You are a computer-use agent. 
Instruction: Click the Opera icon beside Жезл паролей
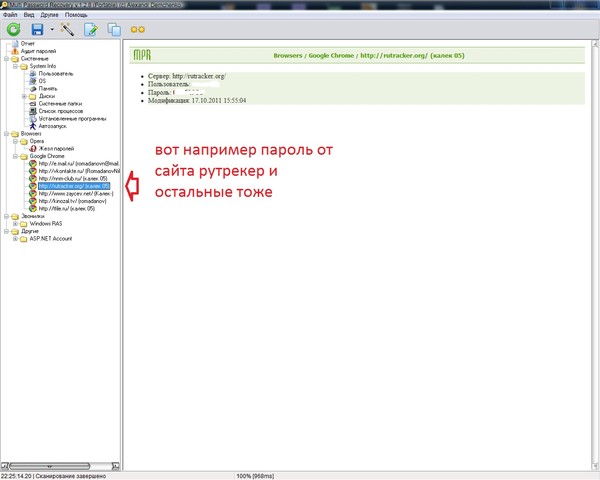33,149
